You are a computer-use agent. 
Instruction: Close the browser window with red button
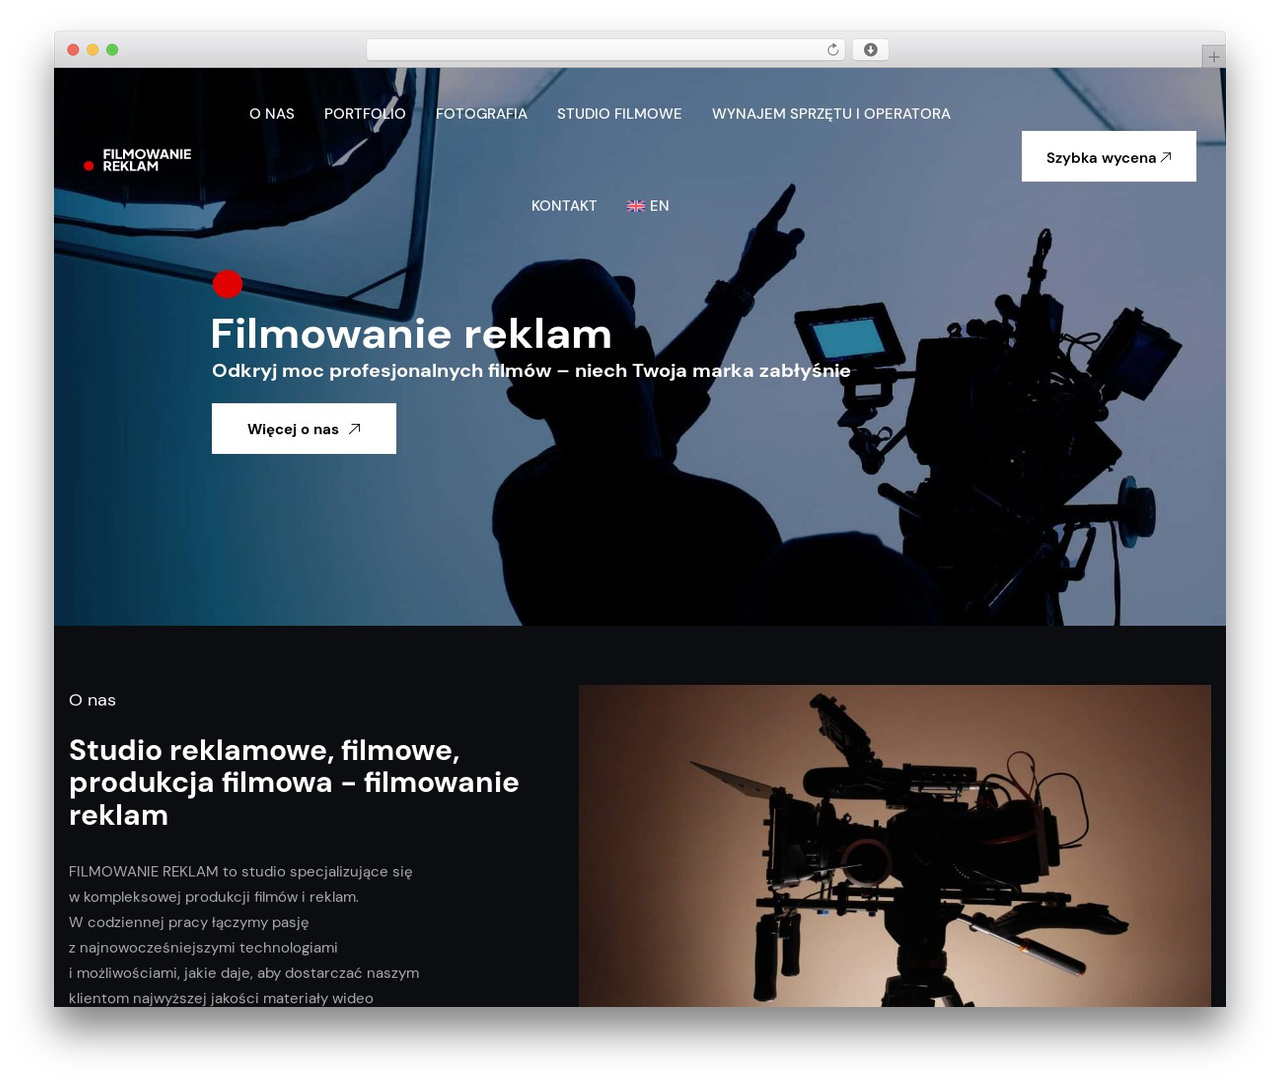coord(73,50)
